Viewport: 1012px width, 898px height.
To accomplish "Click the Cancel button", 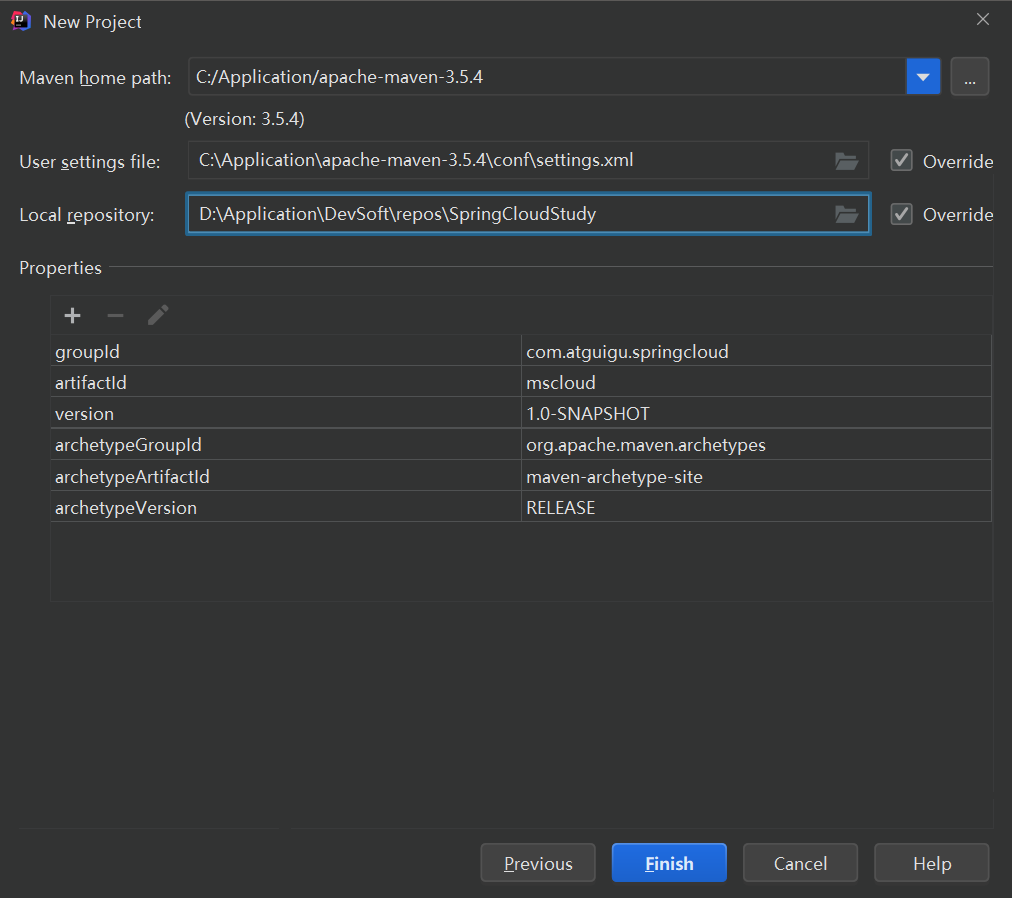I will tap(800, 863).
